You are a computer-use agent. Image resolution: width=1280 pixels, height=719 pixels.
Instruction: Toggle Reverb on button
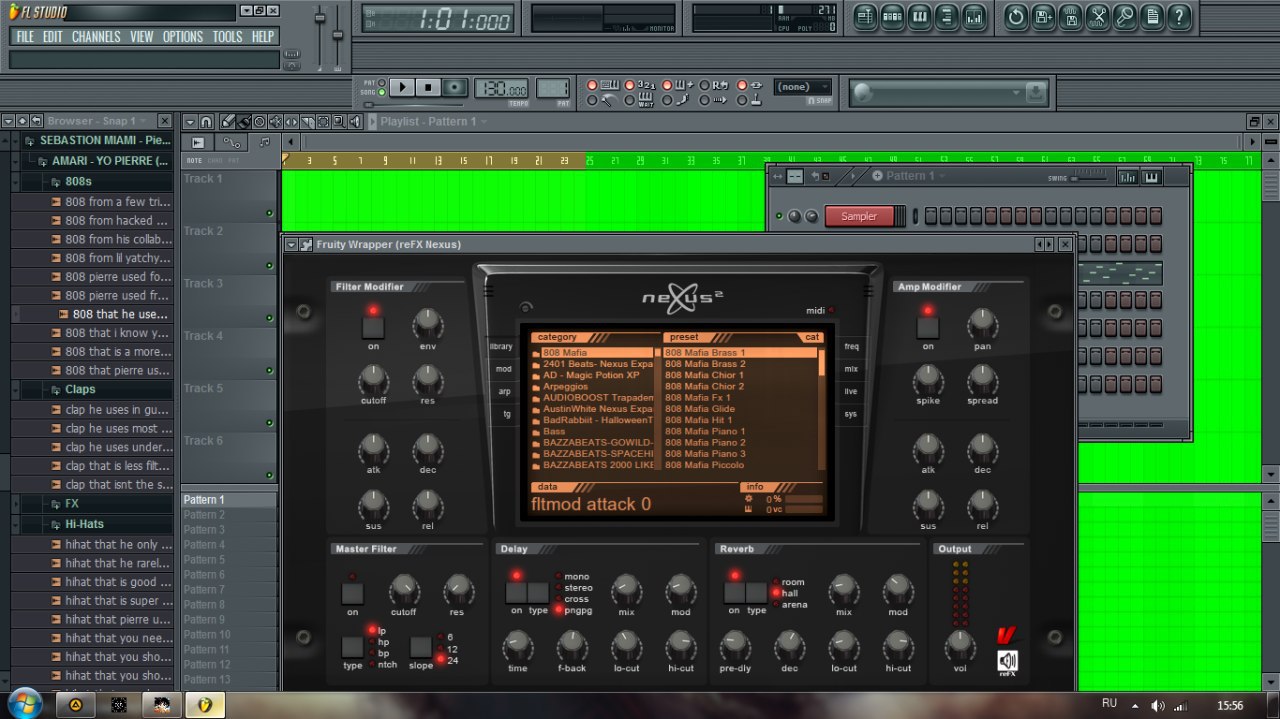click(x=735, y=592)
